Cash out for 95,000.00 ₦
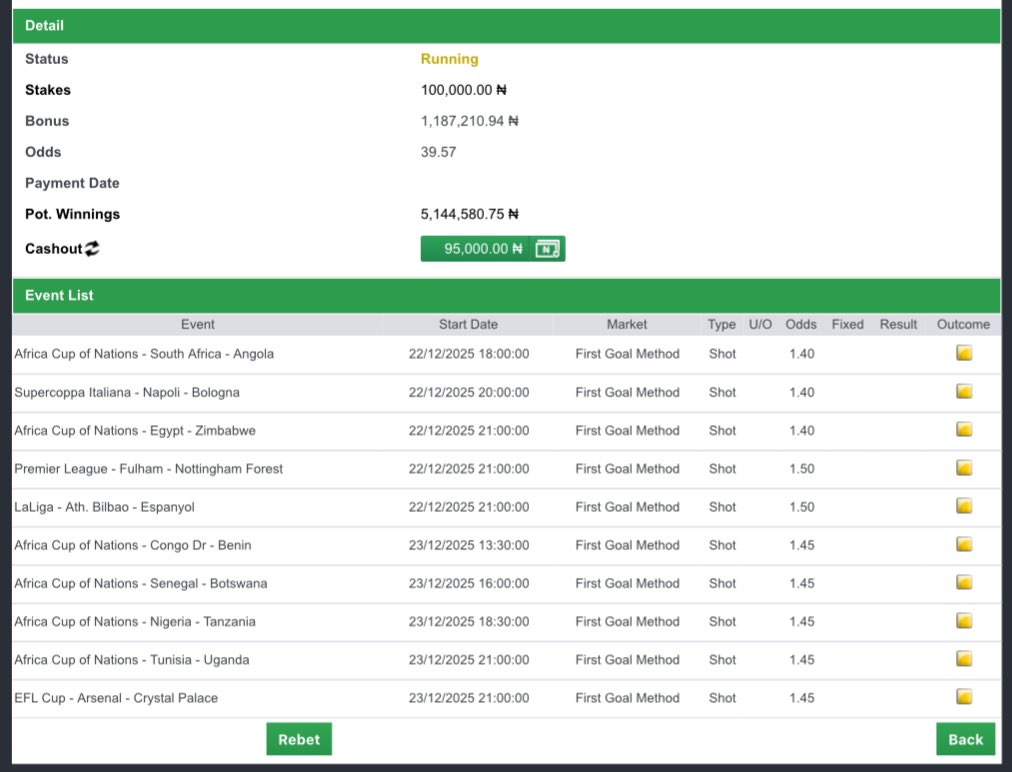The image size is (1012, 772). coord(492,249)
